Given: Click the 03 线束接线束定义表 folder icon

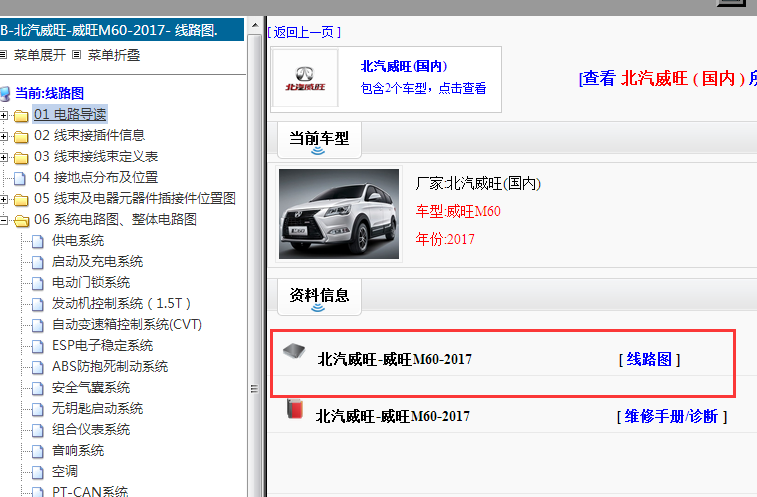Looking at the screenshot, I should [21, 158].
